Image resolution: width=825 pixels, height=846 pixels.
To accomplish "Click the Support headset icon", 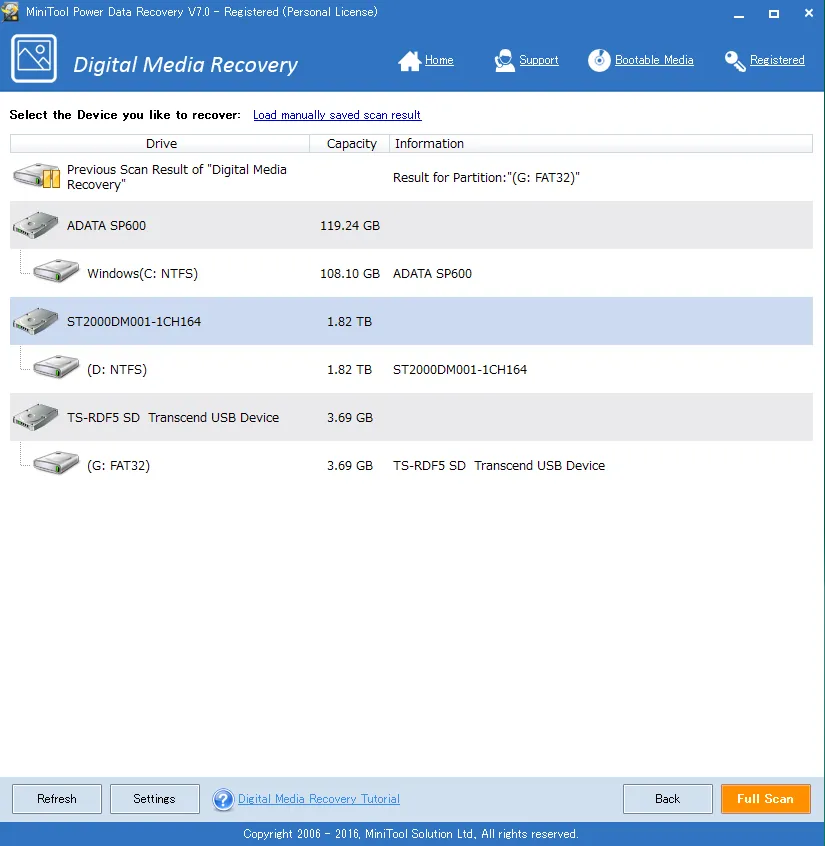I will (504, 61).
